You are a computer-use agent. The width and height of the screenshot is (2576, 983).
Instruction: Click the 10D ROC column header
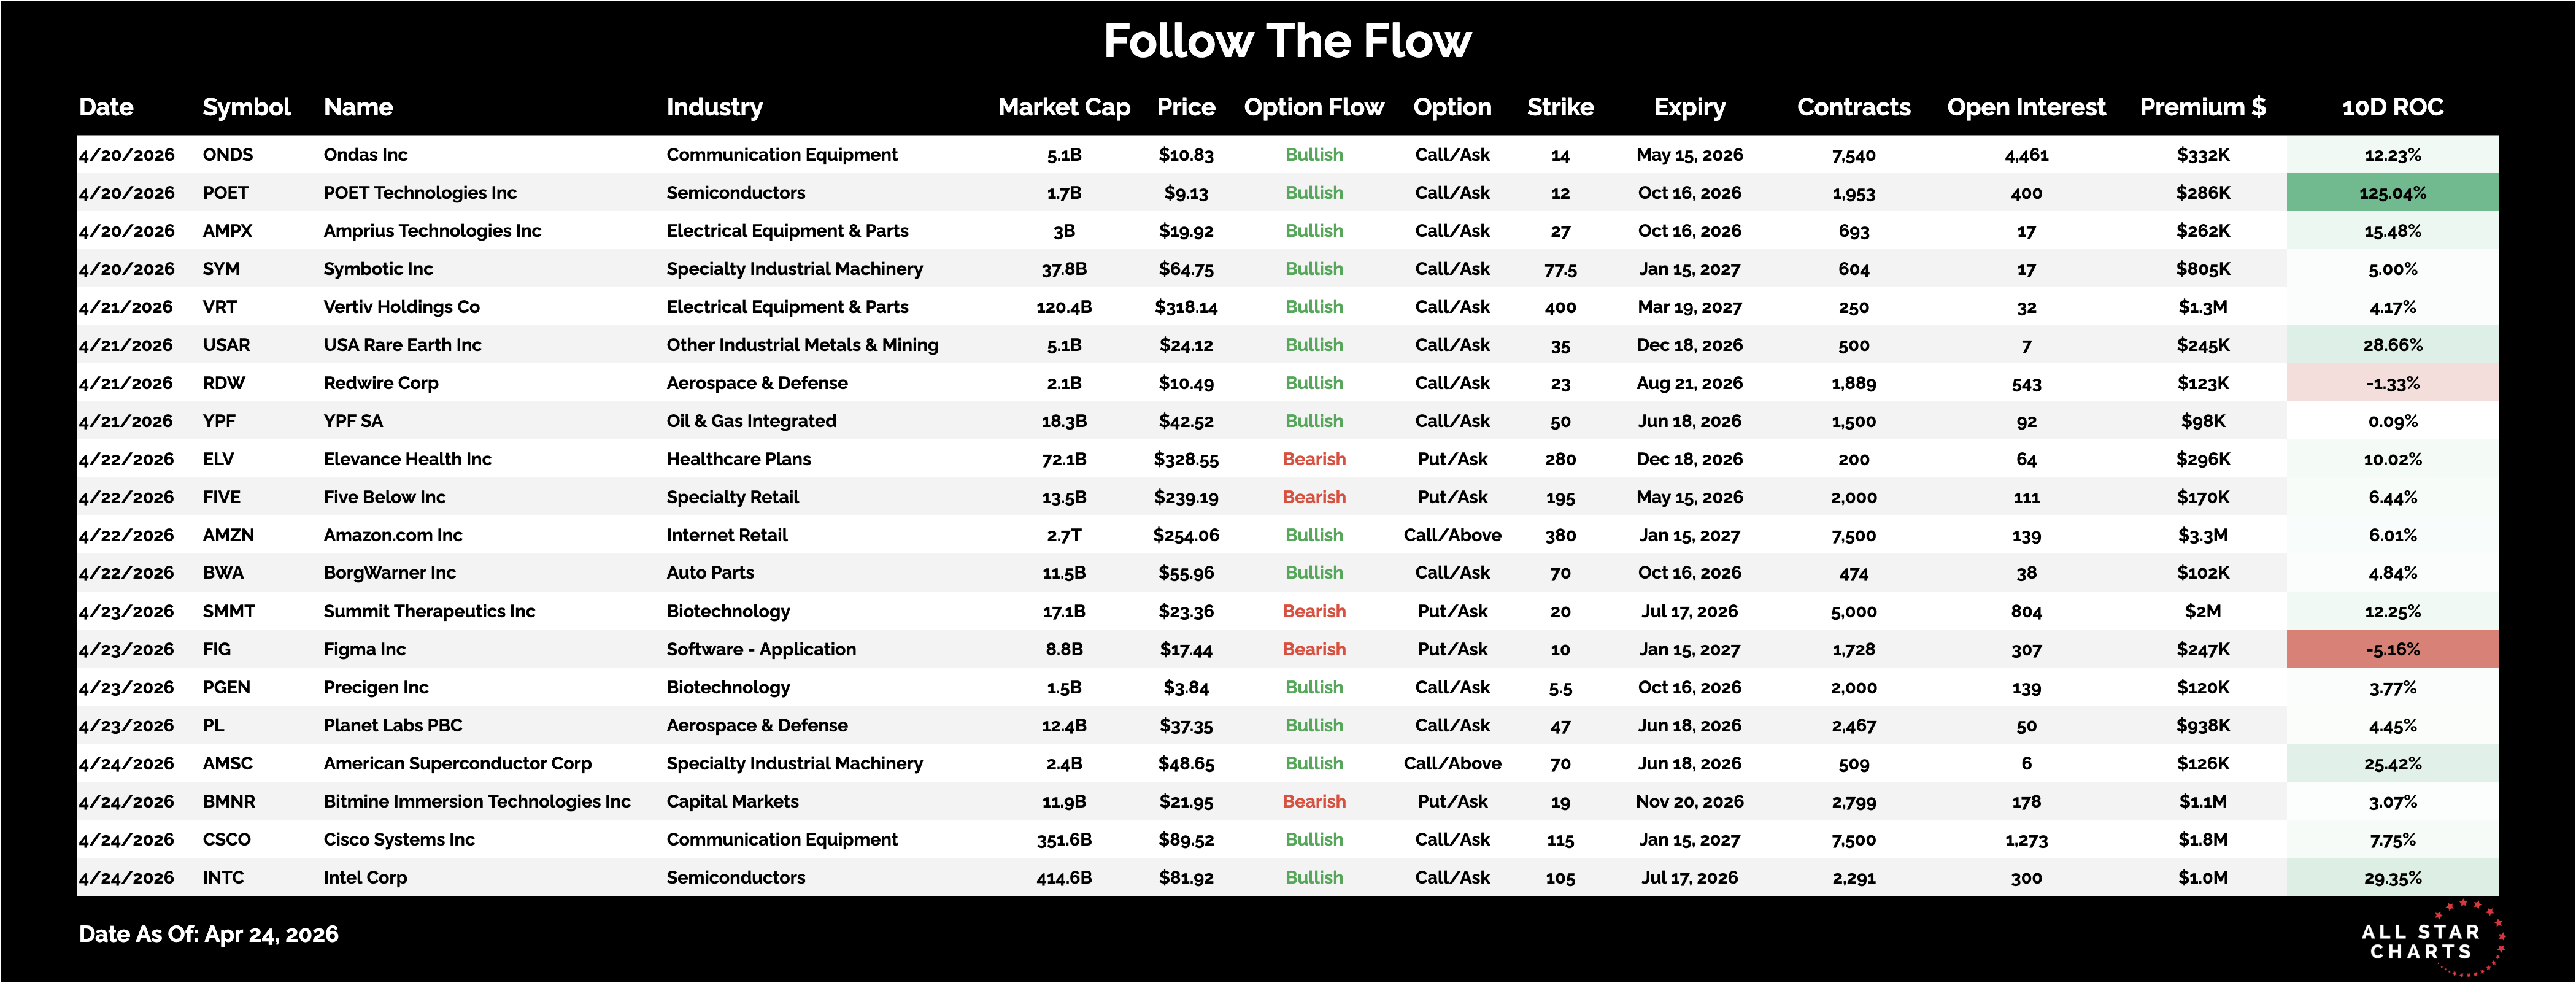tap(2392, 107)
